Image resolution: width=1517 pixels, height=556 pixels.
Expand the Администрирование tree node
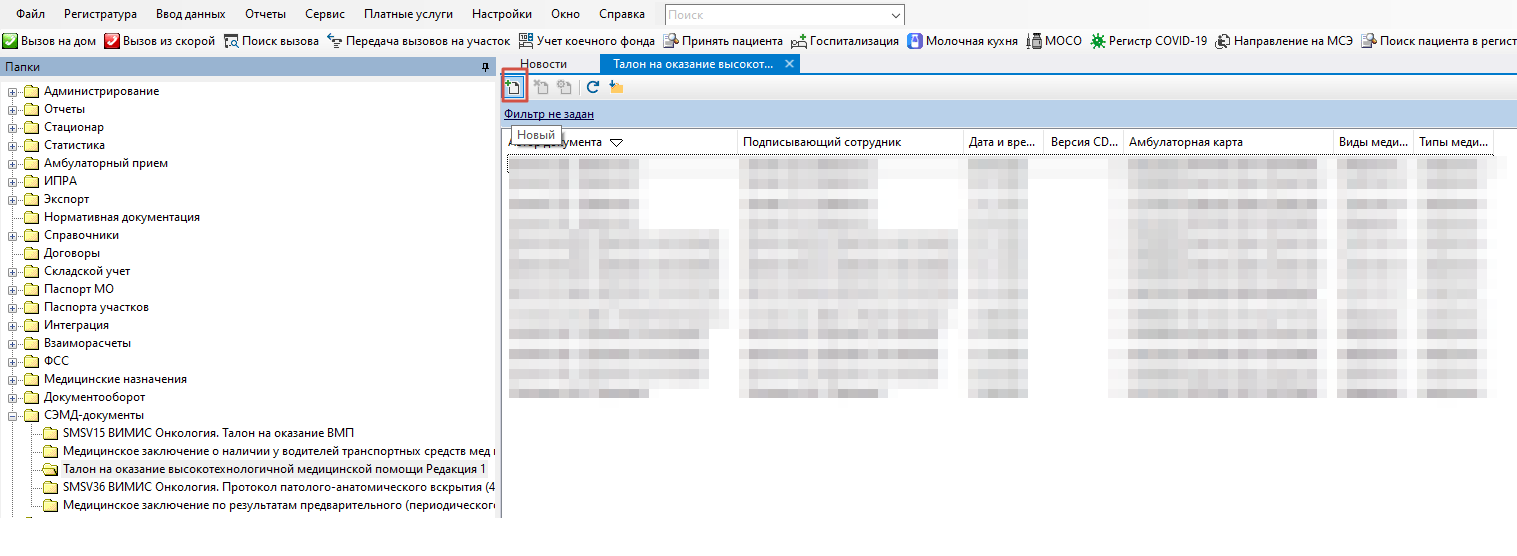(x=14, y=92)
